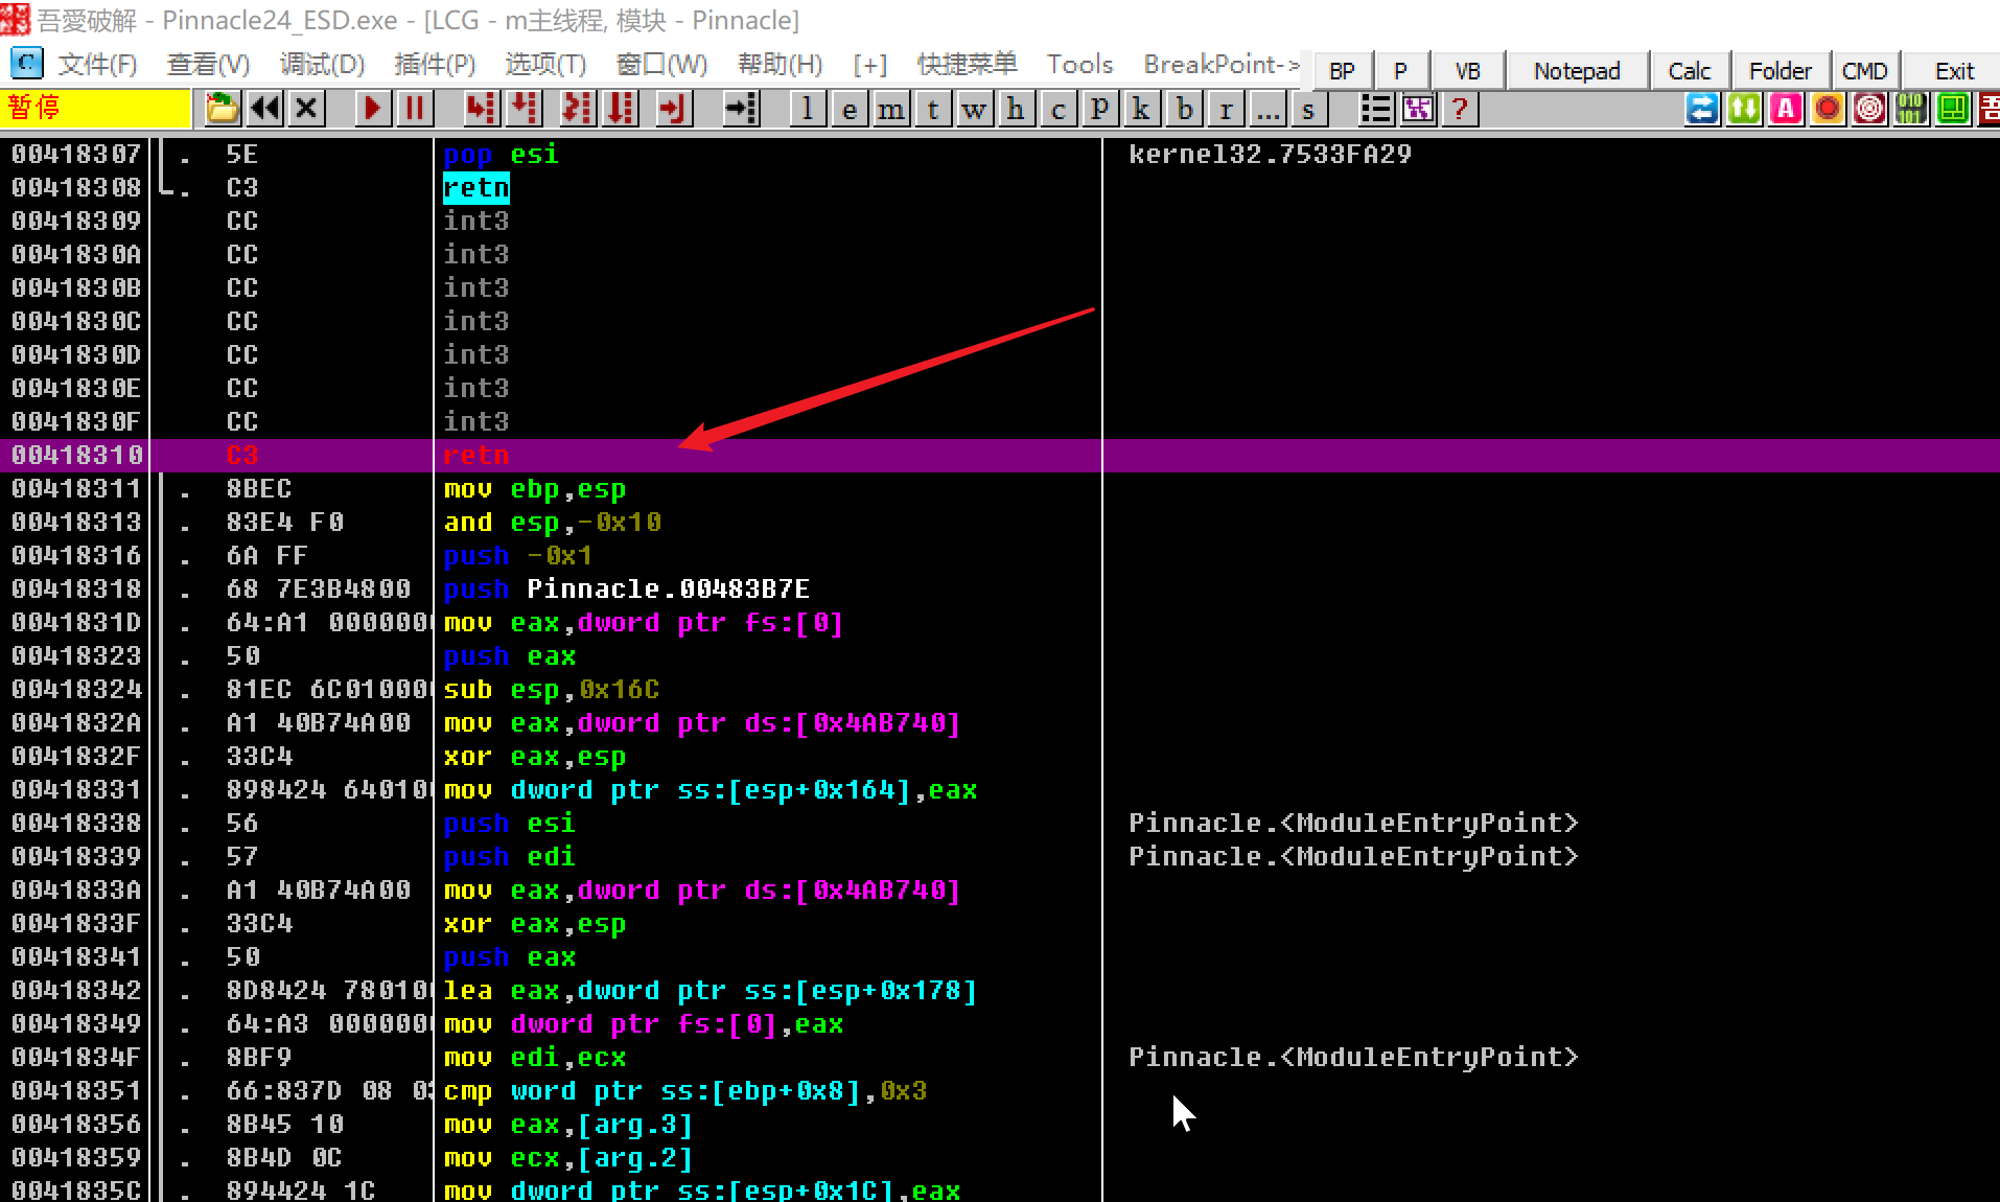Click the orange-red circle plugin icon
The width and height of the screenshot is (2000, 1202).
1828,108
